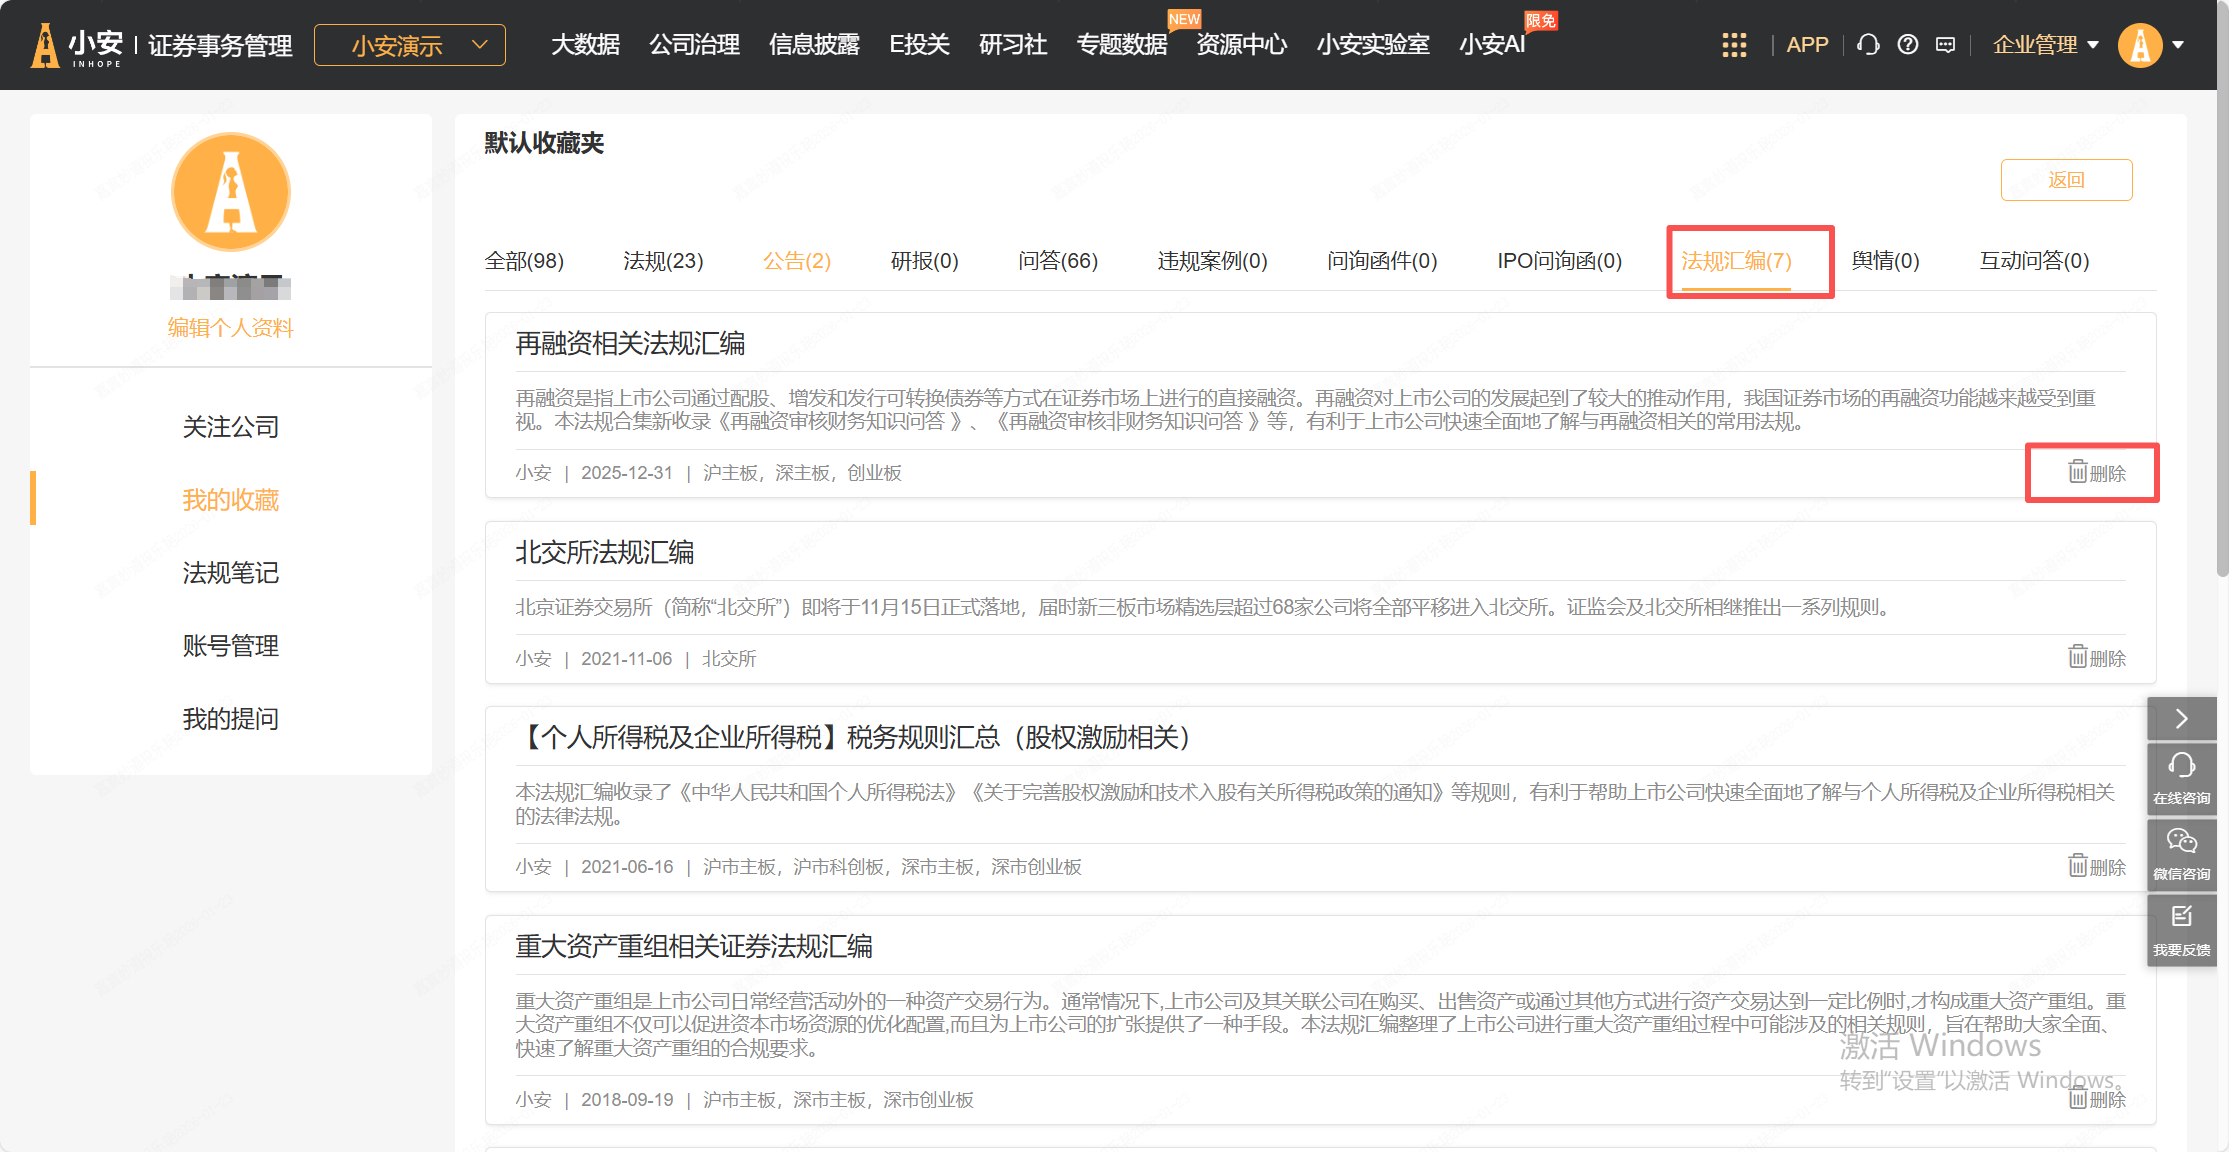Click the 返回 button
The height and width of the screenshot is (1152, 2229).
coord(2066,180)
